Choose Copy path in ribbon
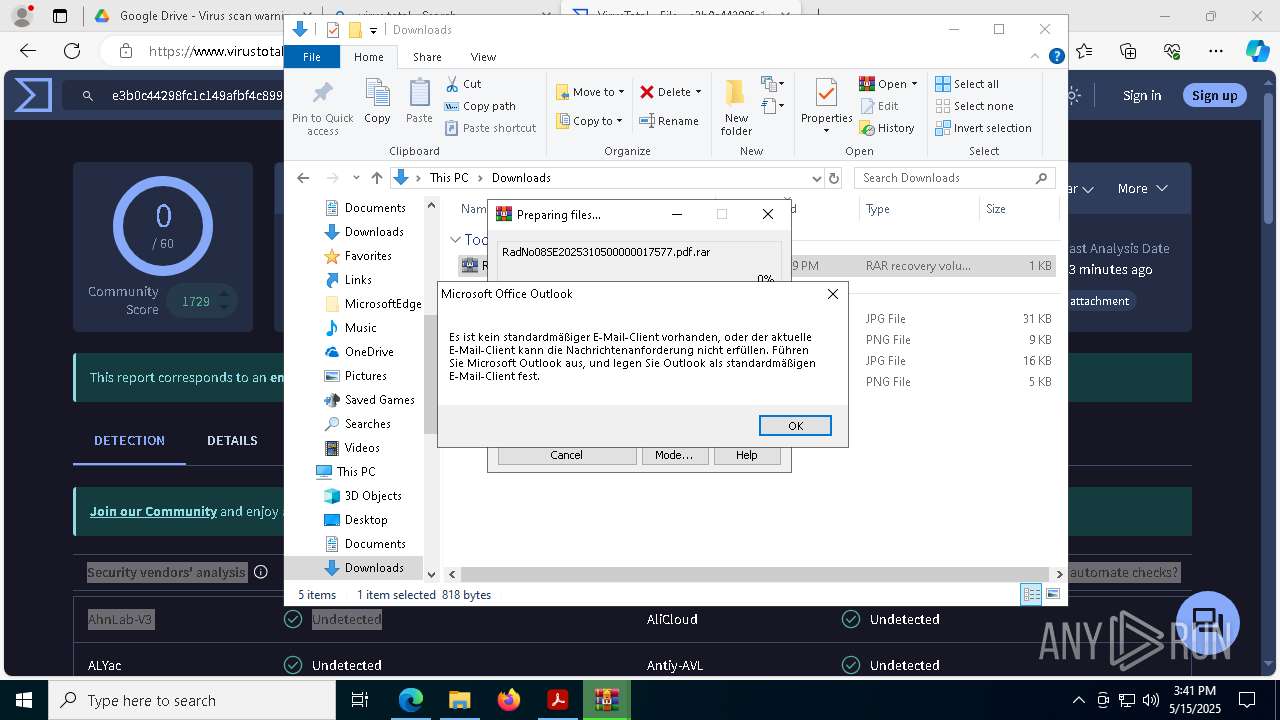The height and width of the screenshot is (720, 1280). click(480, 106)
